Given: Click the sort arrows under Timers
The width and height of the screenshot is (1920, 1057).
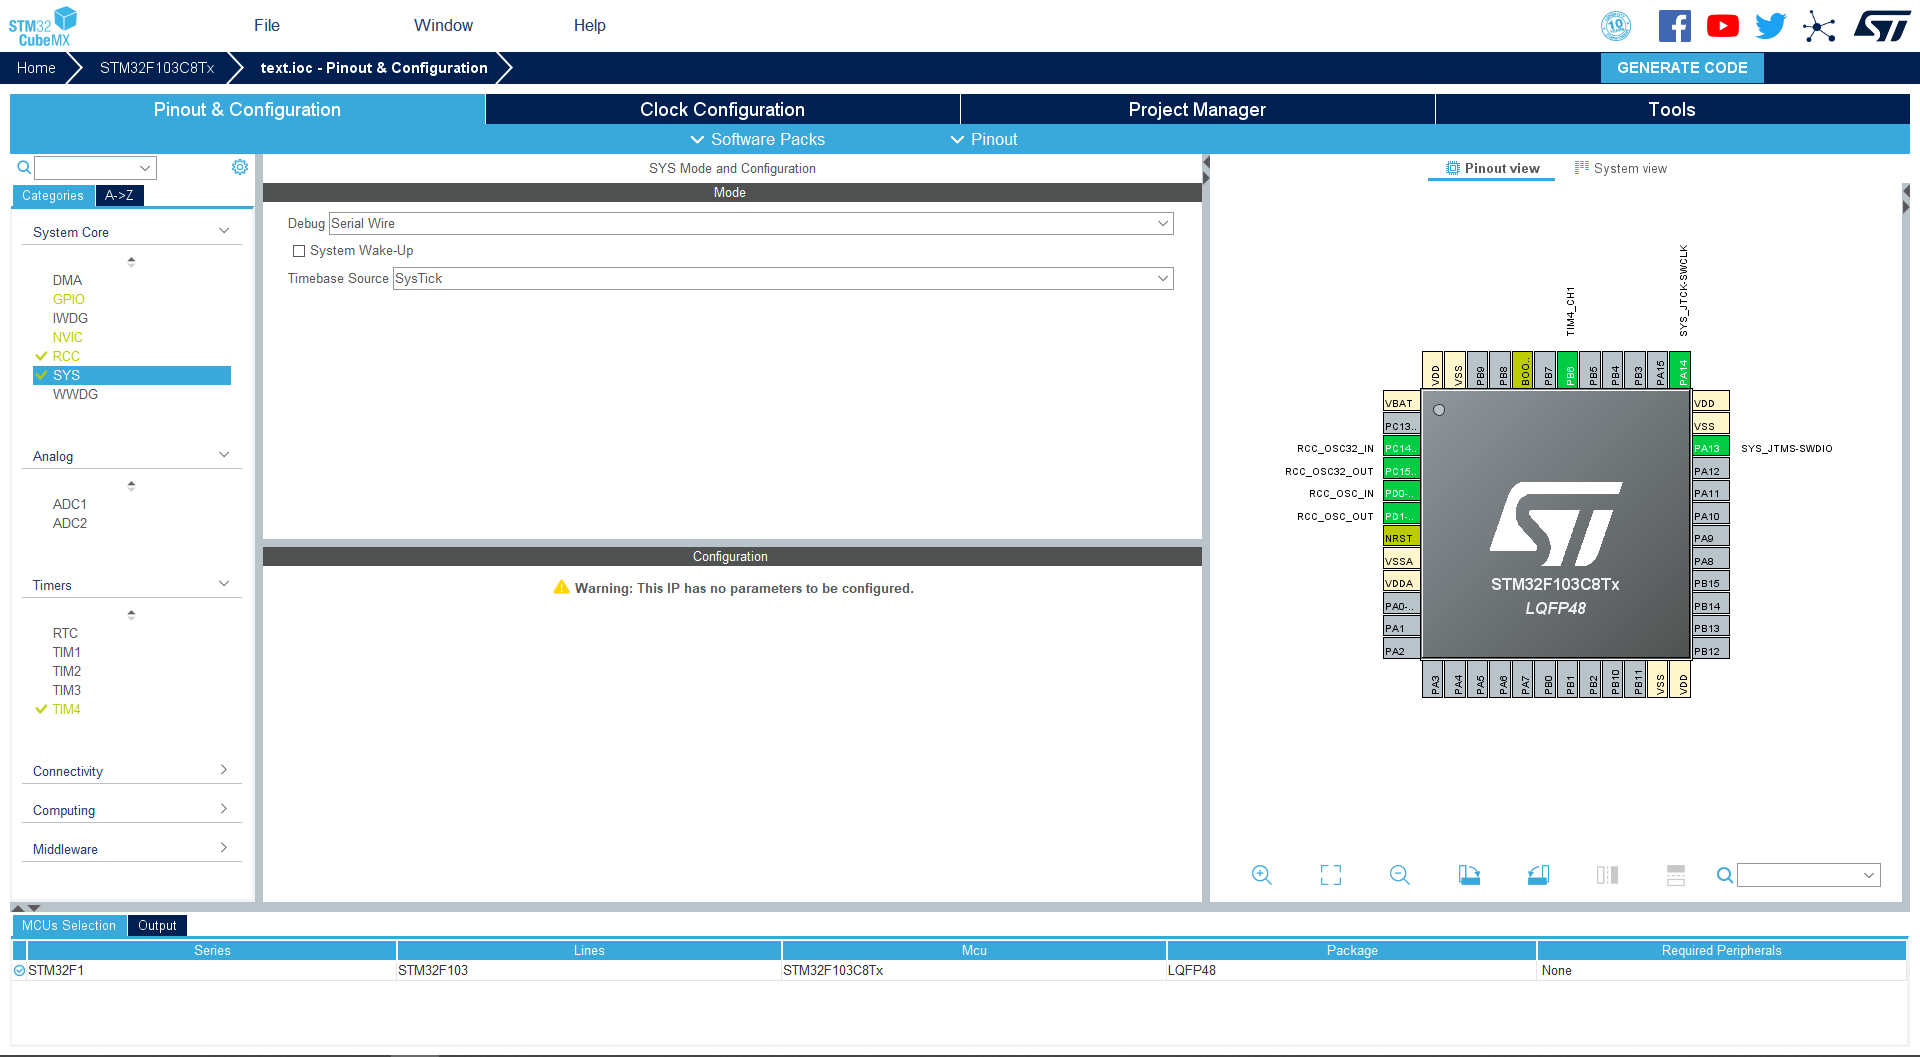Looking at the screenshot, I should point(131,615).
